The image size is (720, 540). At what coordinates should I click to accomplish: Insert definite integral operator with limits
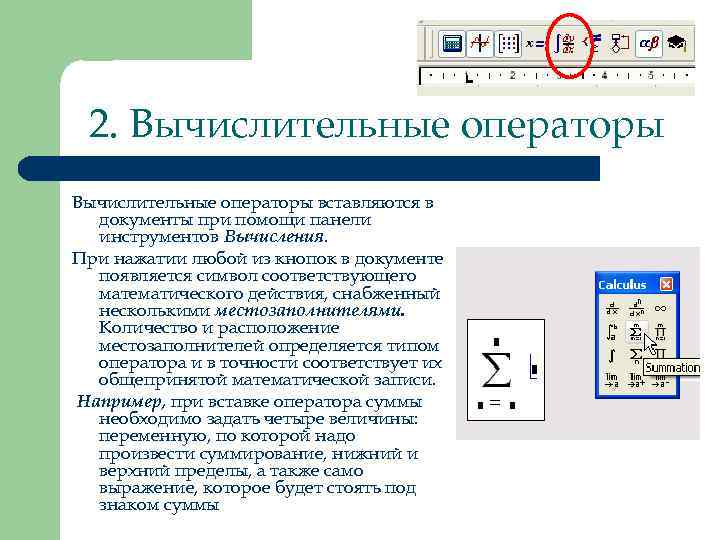pos(612,332)
